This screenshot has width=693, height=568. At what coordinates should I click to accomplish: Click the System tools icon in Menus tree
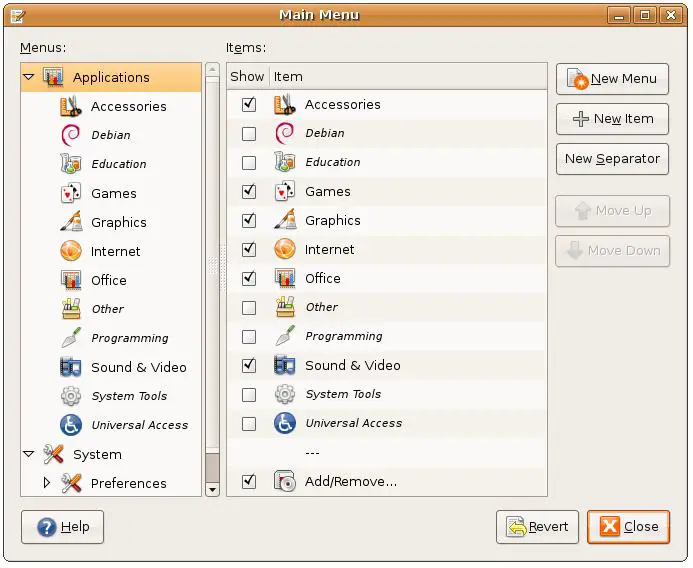[x=53, y=454]
